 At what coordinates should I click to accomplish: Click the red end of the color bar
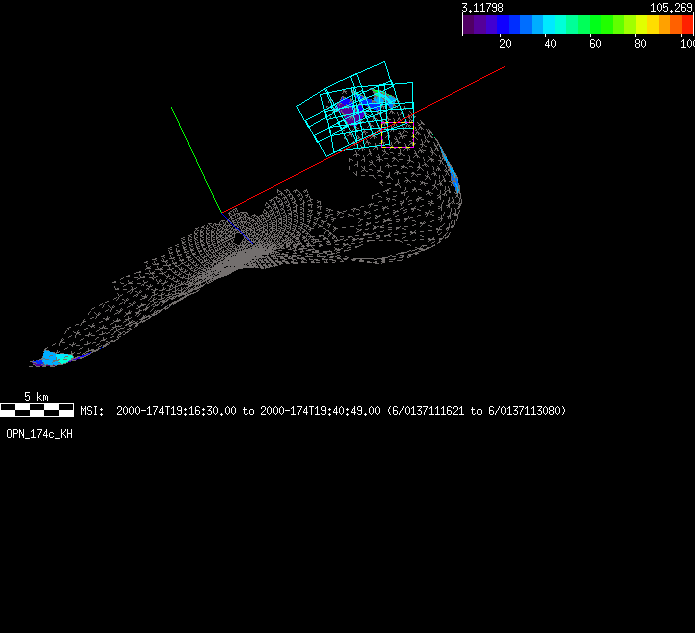(x=687, y=25)
